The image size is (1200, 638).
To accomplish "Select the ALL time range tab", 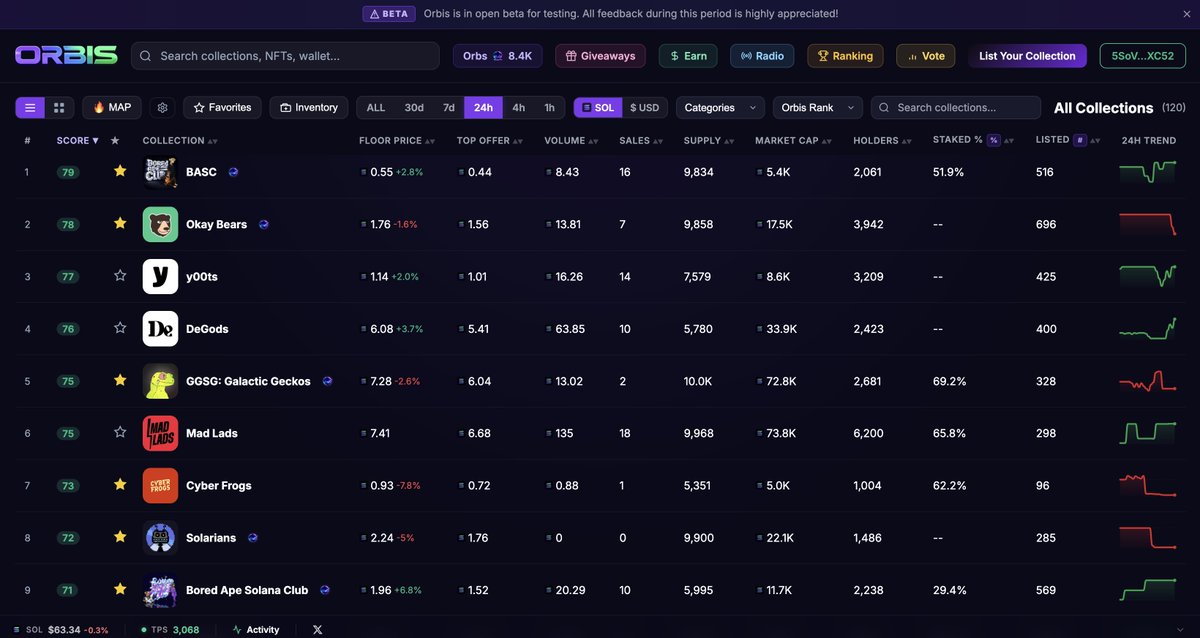I will point(376,107).
